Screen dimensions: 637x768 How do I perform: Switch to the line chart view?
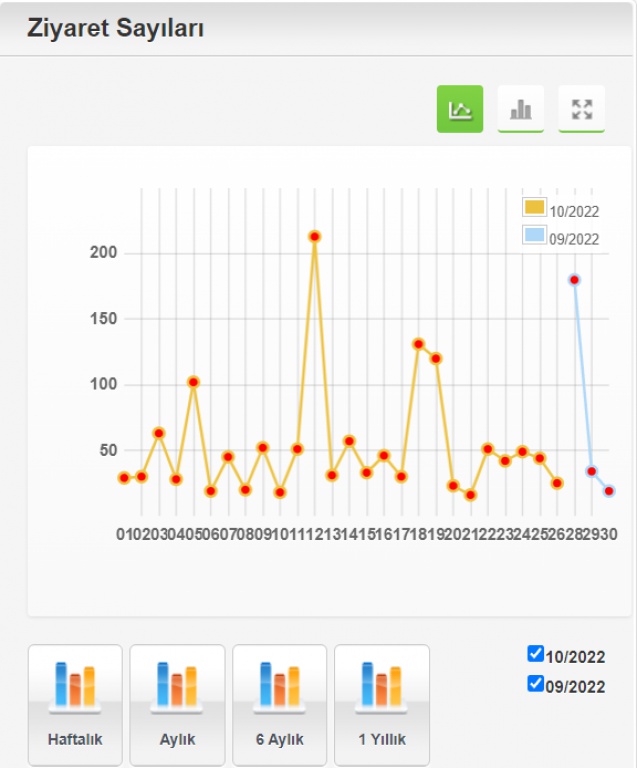(x=460, y=109)
